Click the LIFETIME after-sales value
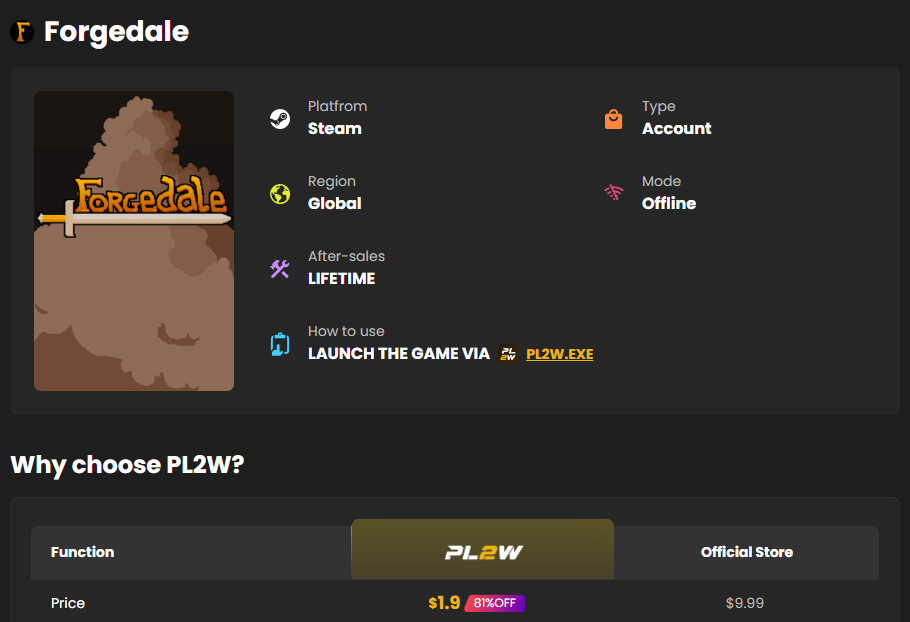The width and height of the screenshot is (910, 622). pyautogui.click(x=341, y=279)
